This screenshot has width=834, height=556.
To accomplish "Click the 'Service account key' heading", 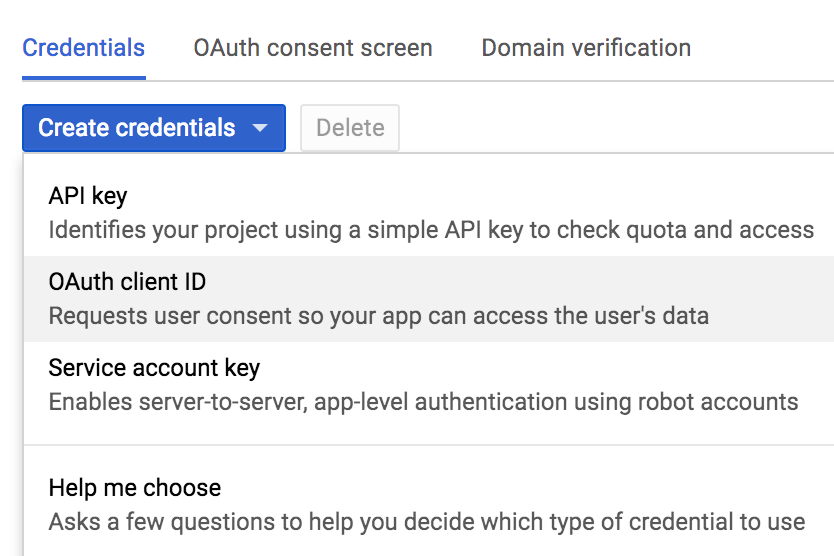I will [x=154, y=368].
